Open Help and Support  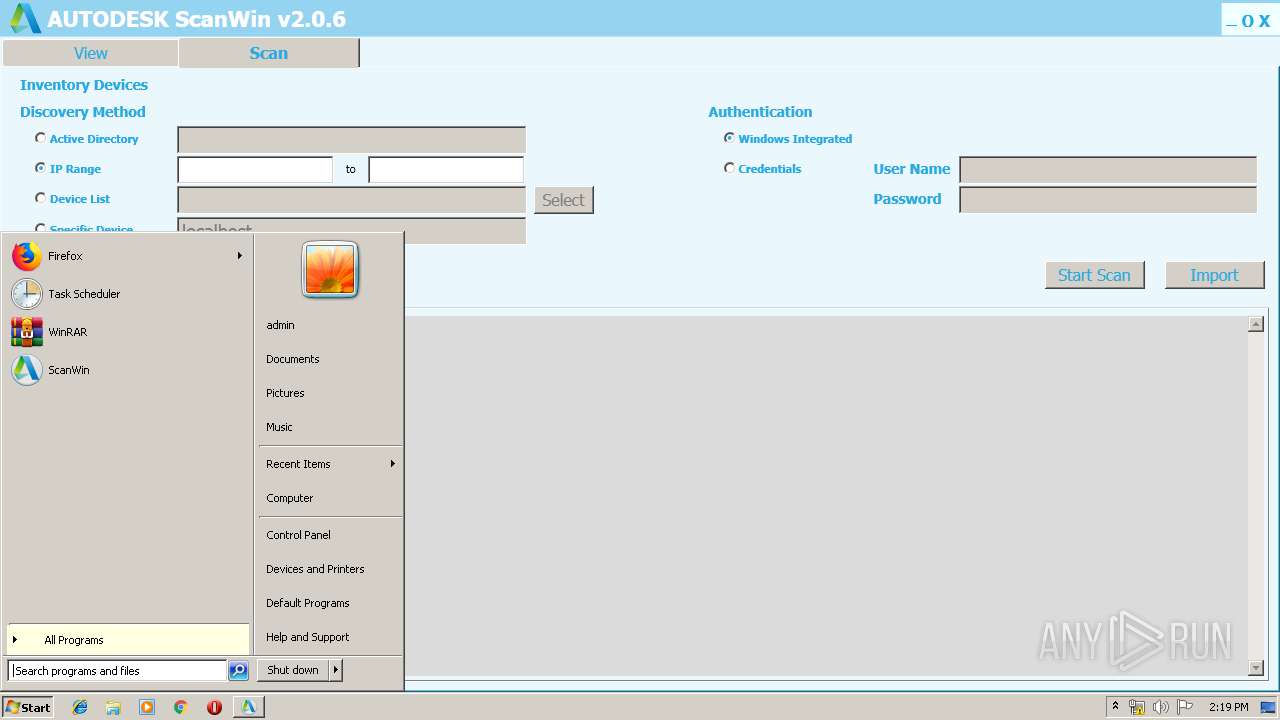click(308, 637)
